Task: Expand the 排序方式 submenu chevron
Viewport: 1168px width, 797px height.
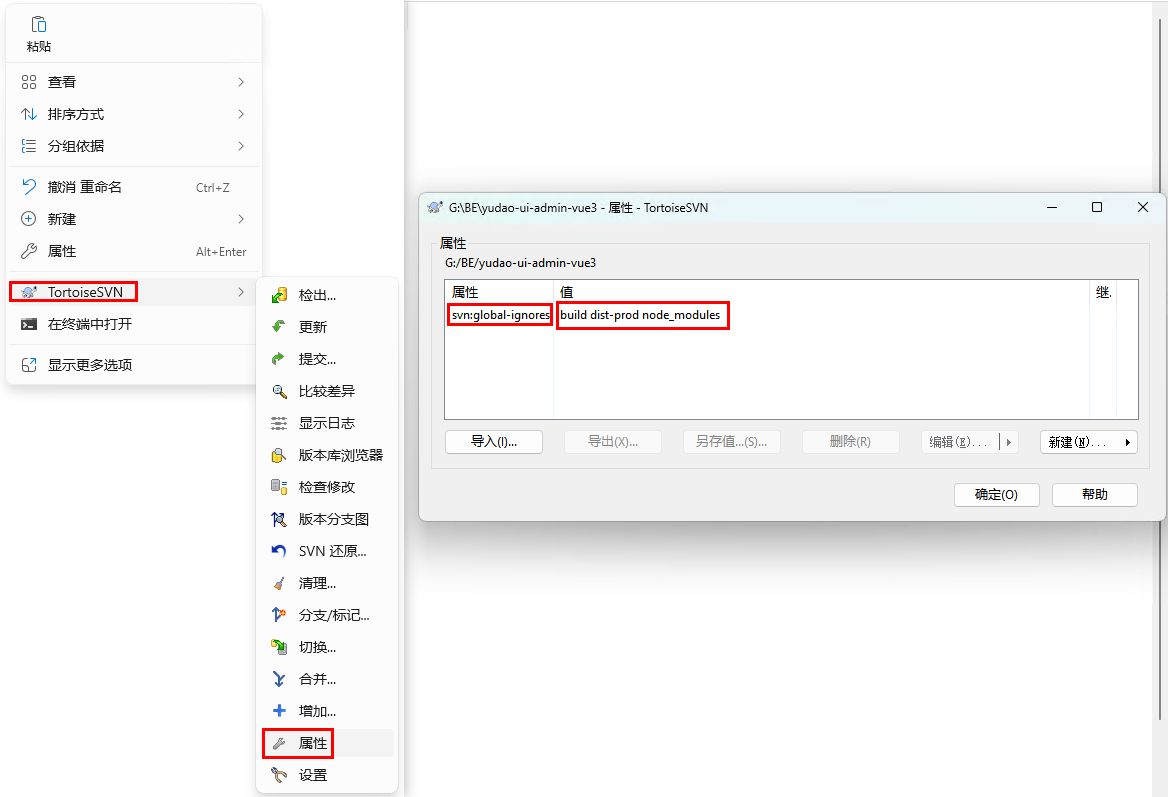Action: point(241,114)
